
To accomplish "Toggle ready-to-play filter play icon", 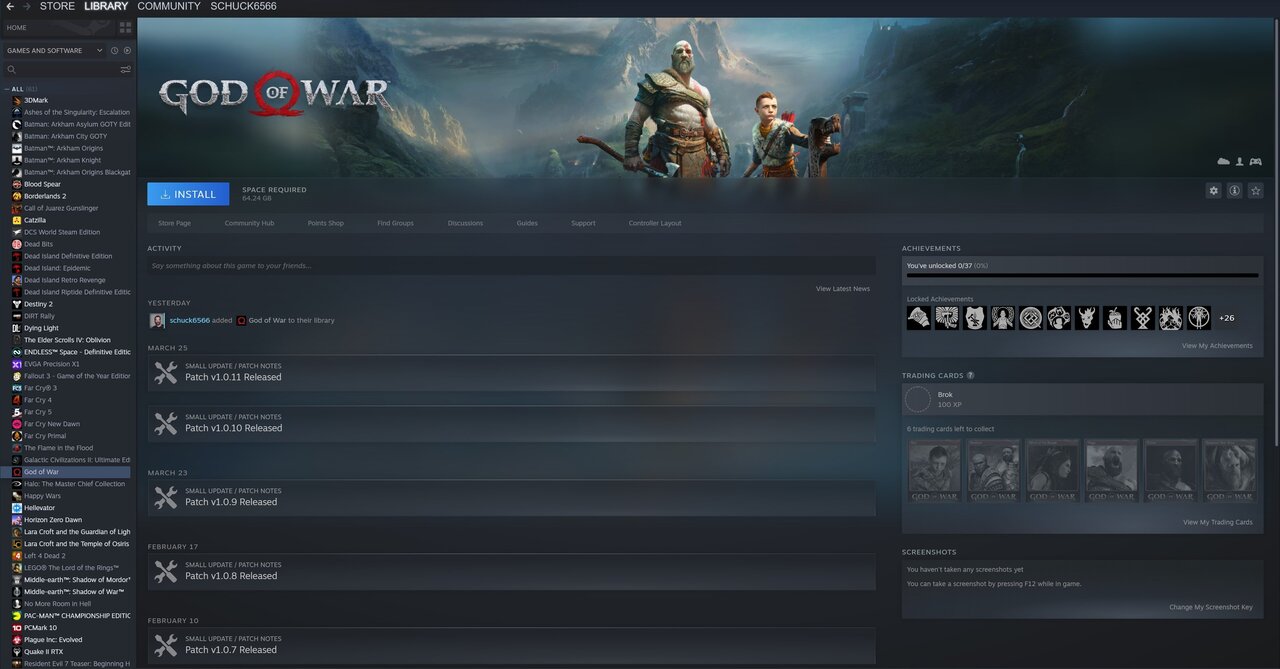I will coord(128,50).
